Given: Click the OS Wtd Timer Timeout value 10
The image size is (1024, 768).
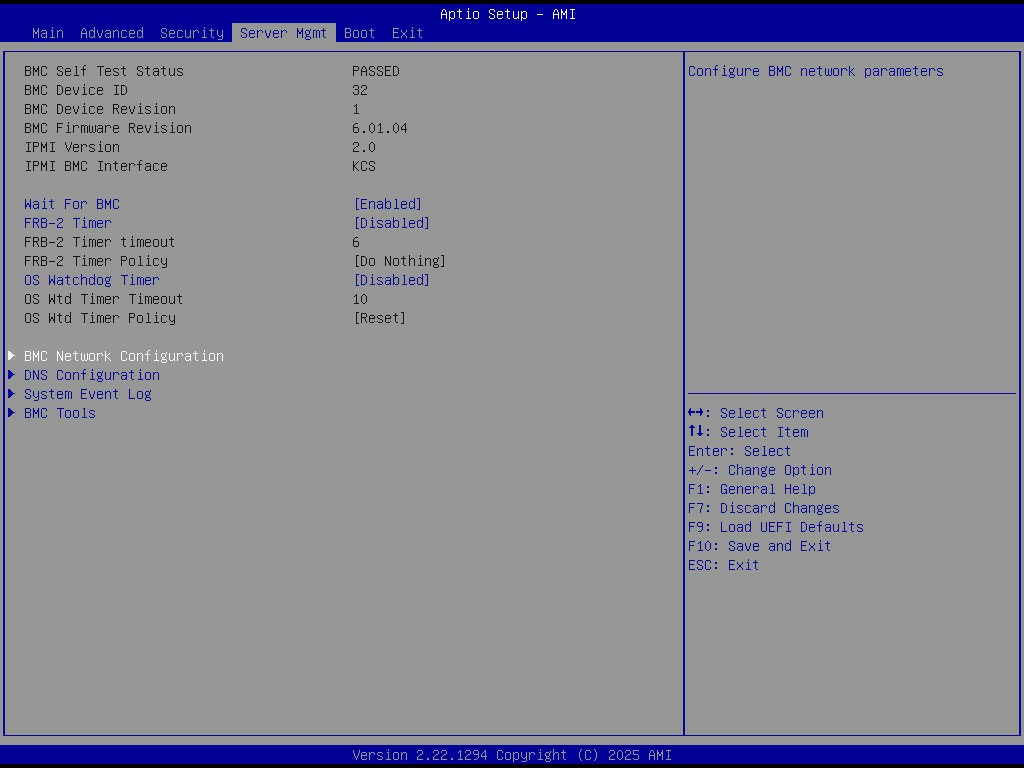Looking at the screenshot, I should tap(360, 299).
